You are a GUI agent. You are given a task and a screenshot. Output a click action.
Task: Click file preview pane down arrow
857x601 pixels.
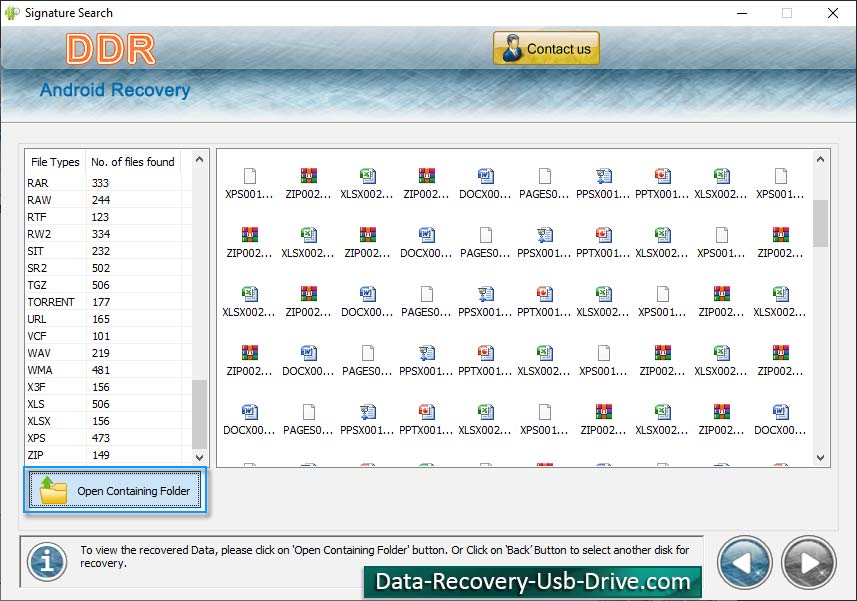click(x=820, y=458)
